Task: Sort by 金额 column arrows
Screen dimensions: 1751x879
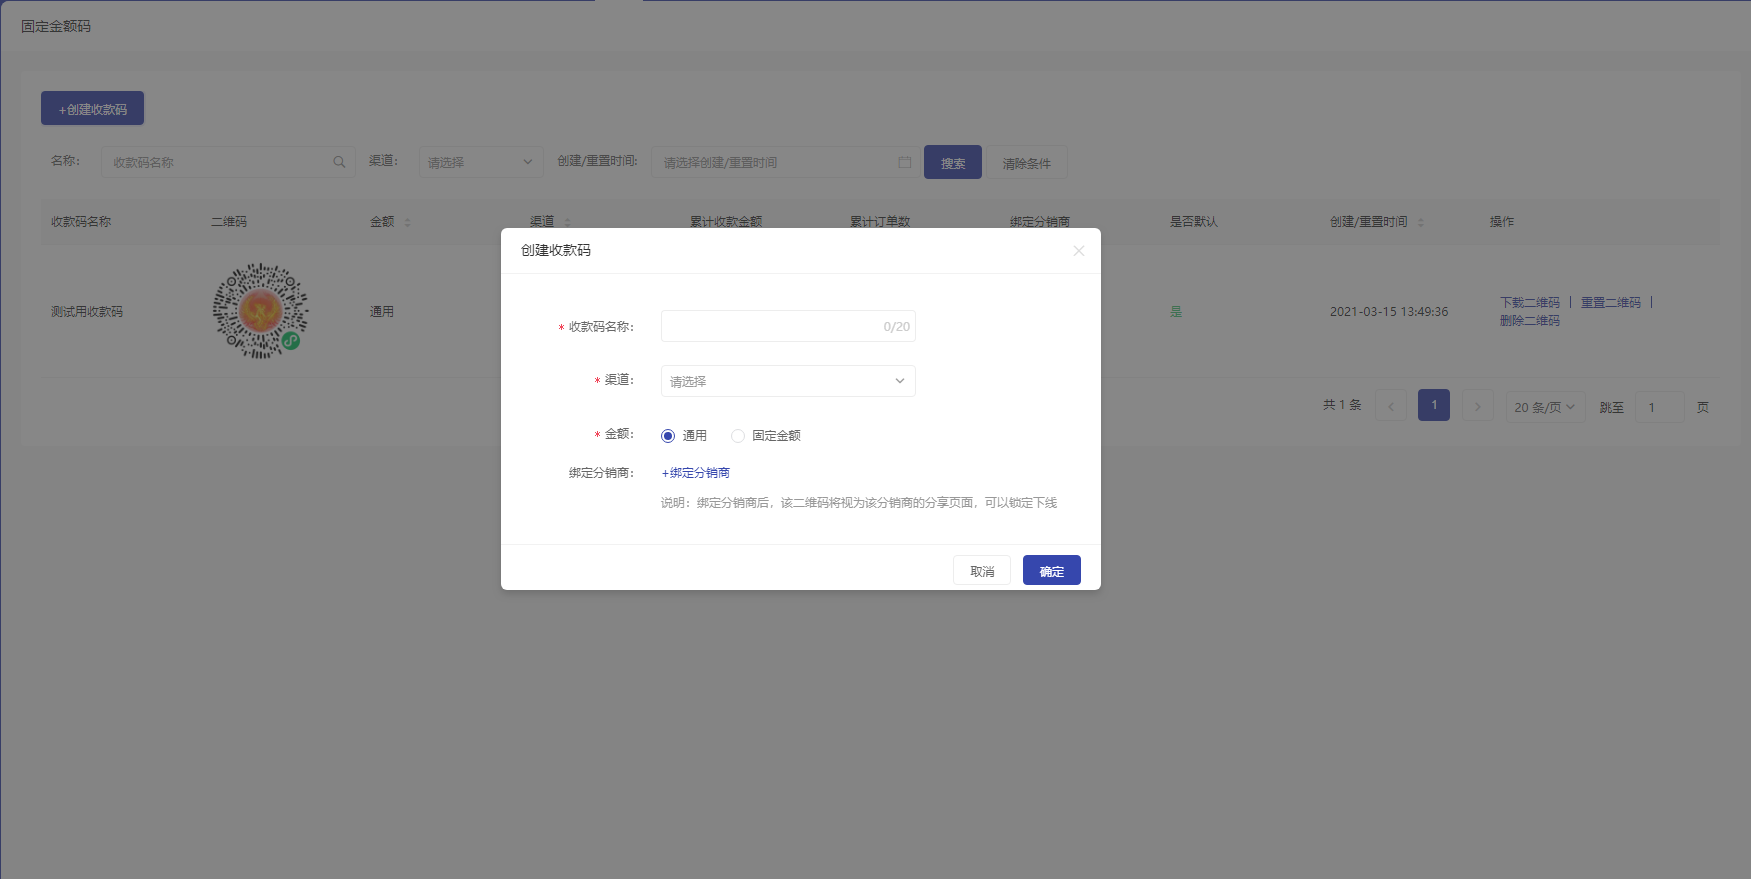Action: point(407,222)
